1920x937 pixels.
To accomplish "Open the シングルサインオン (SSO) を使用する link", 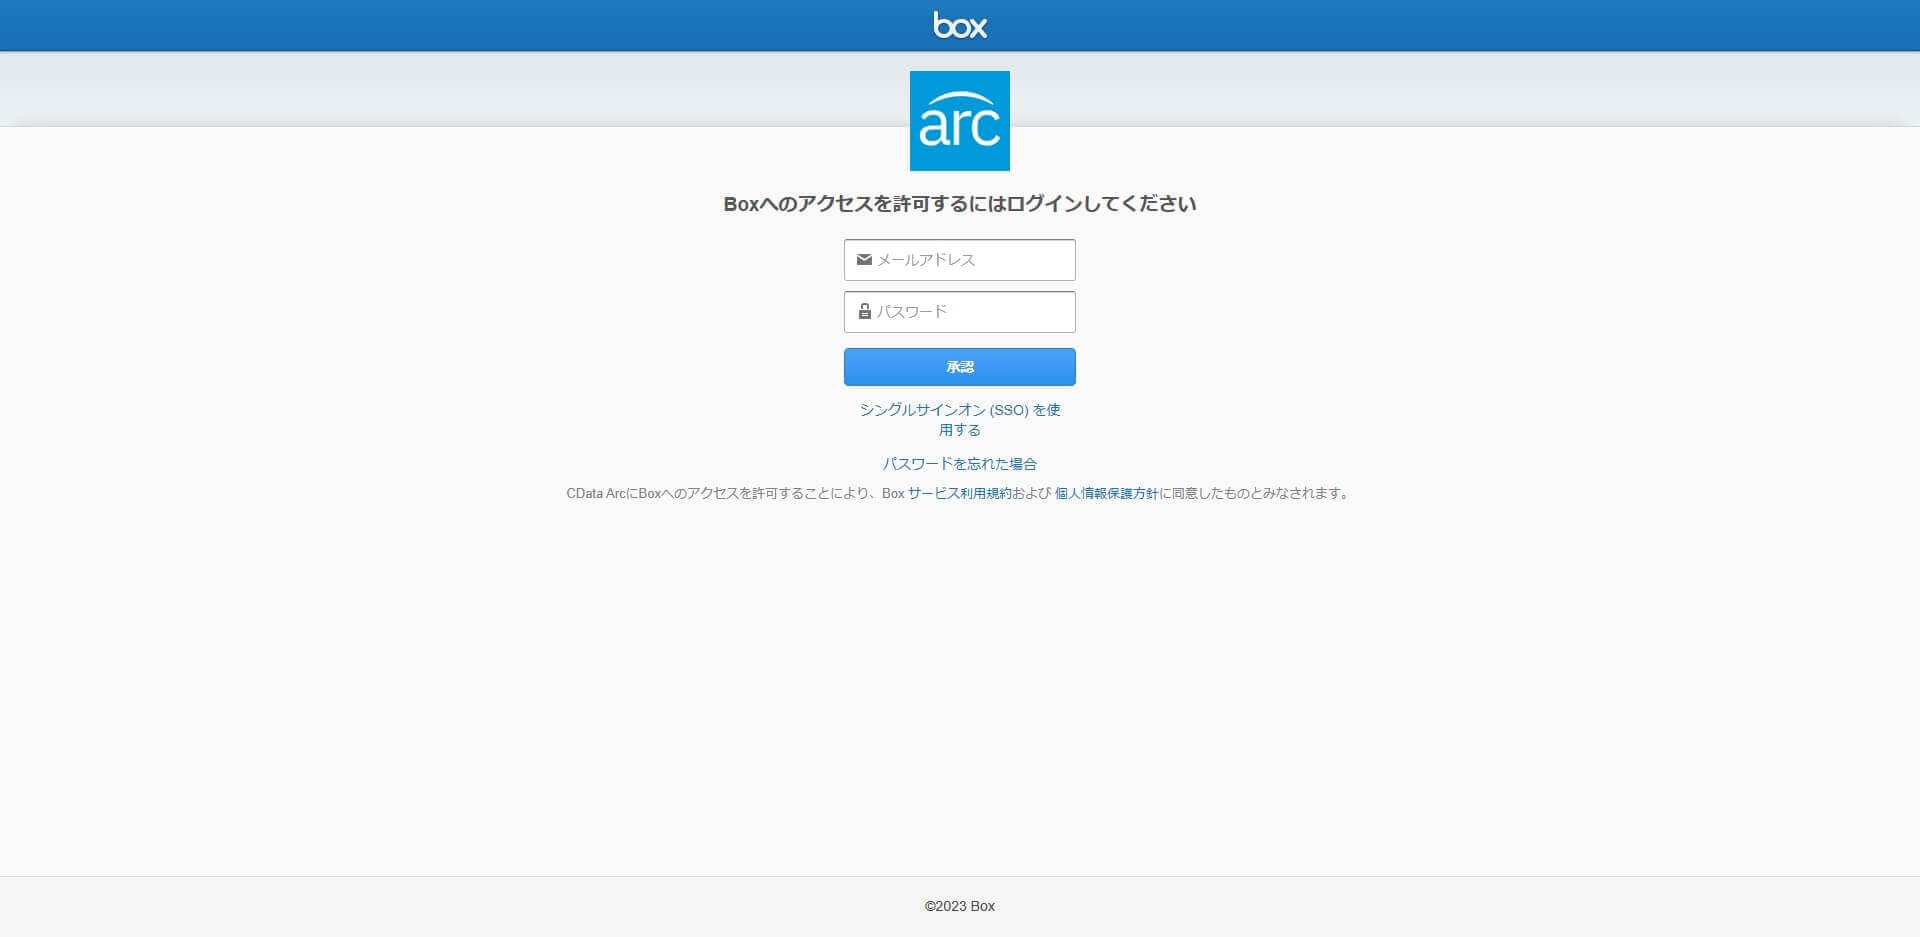I will (960, 420).
